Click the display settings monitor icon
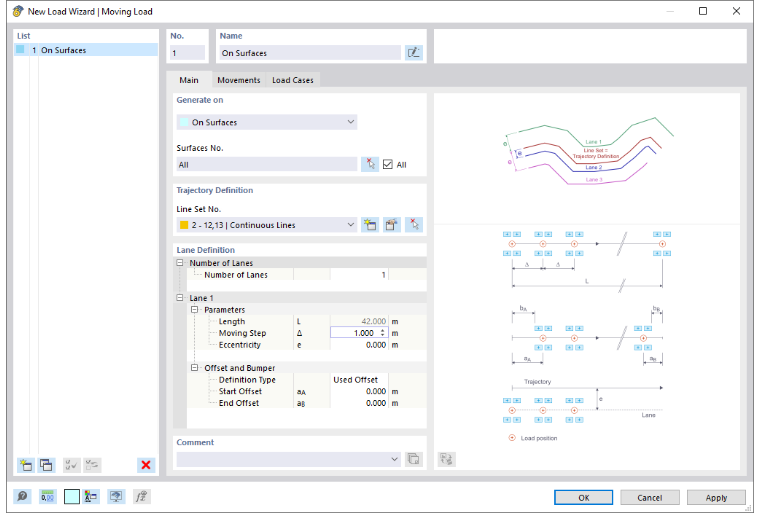This screenshot has height=513, width=760. click(116, 497)
